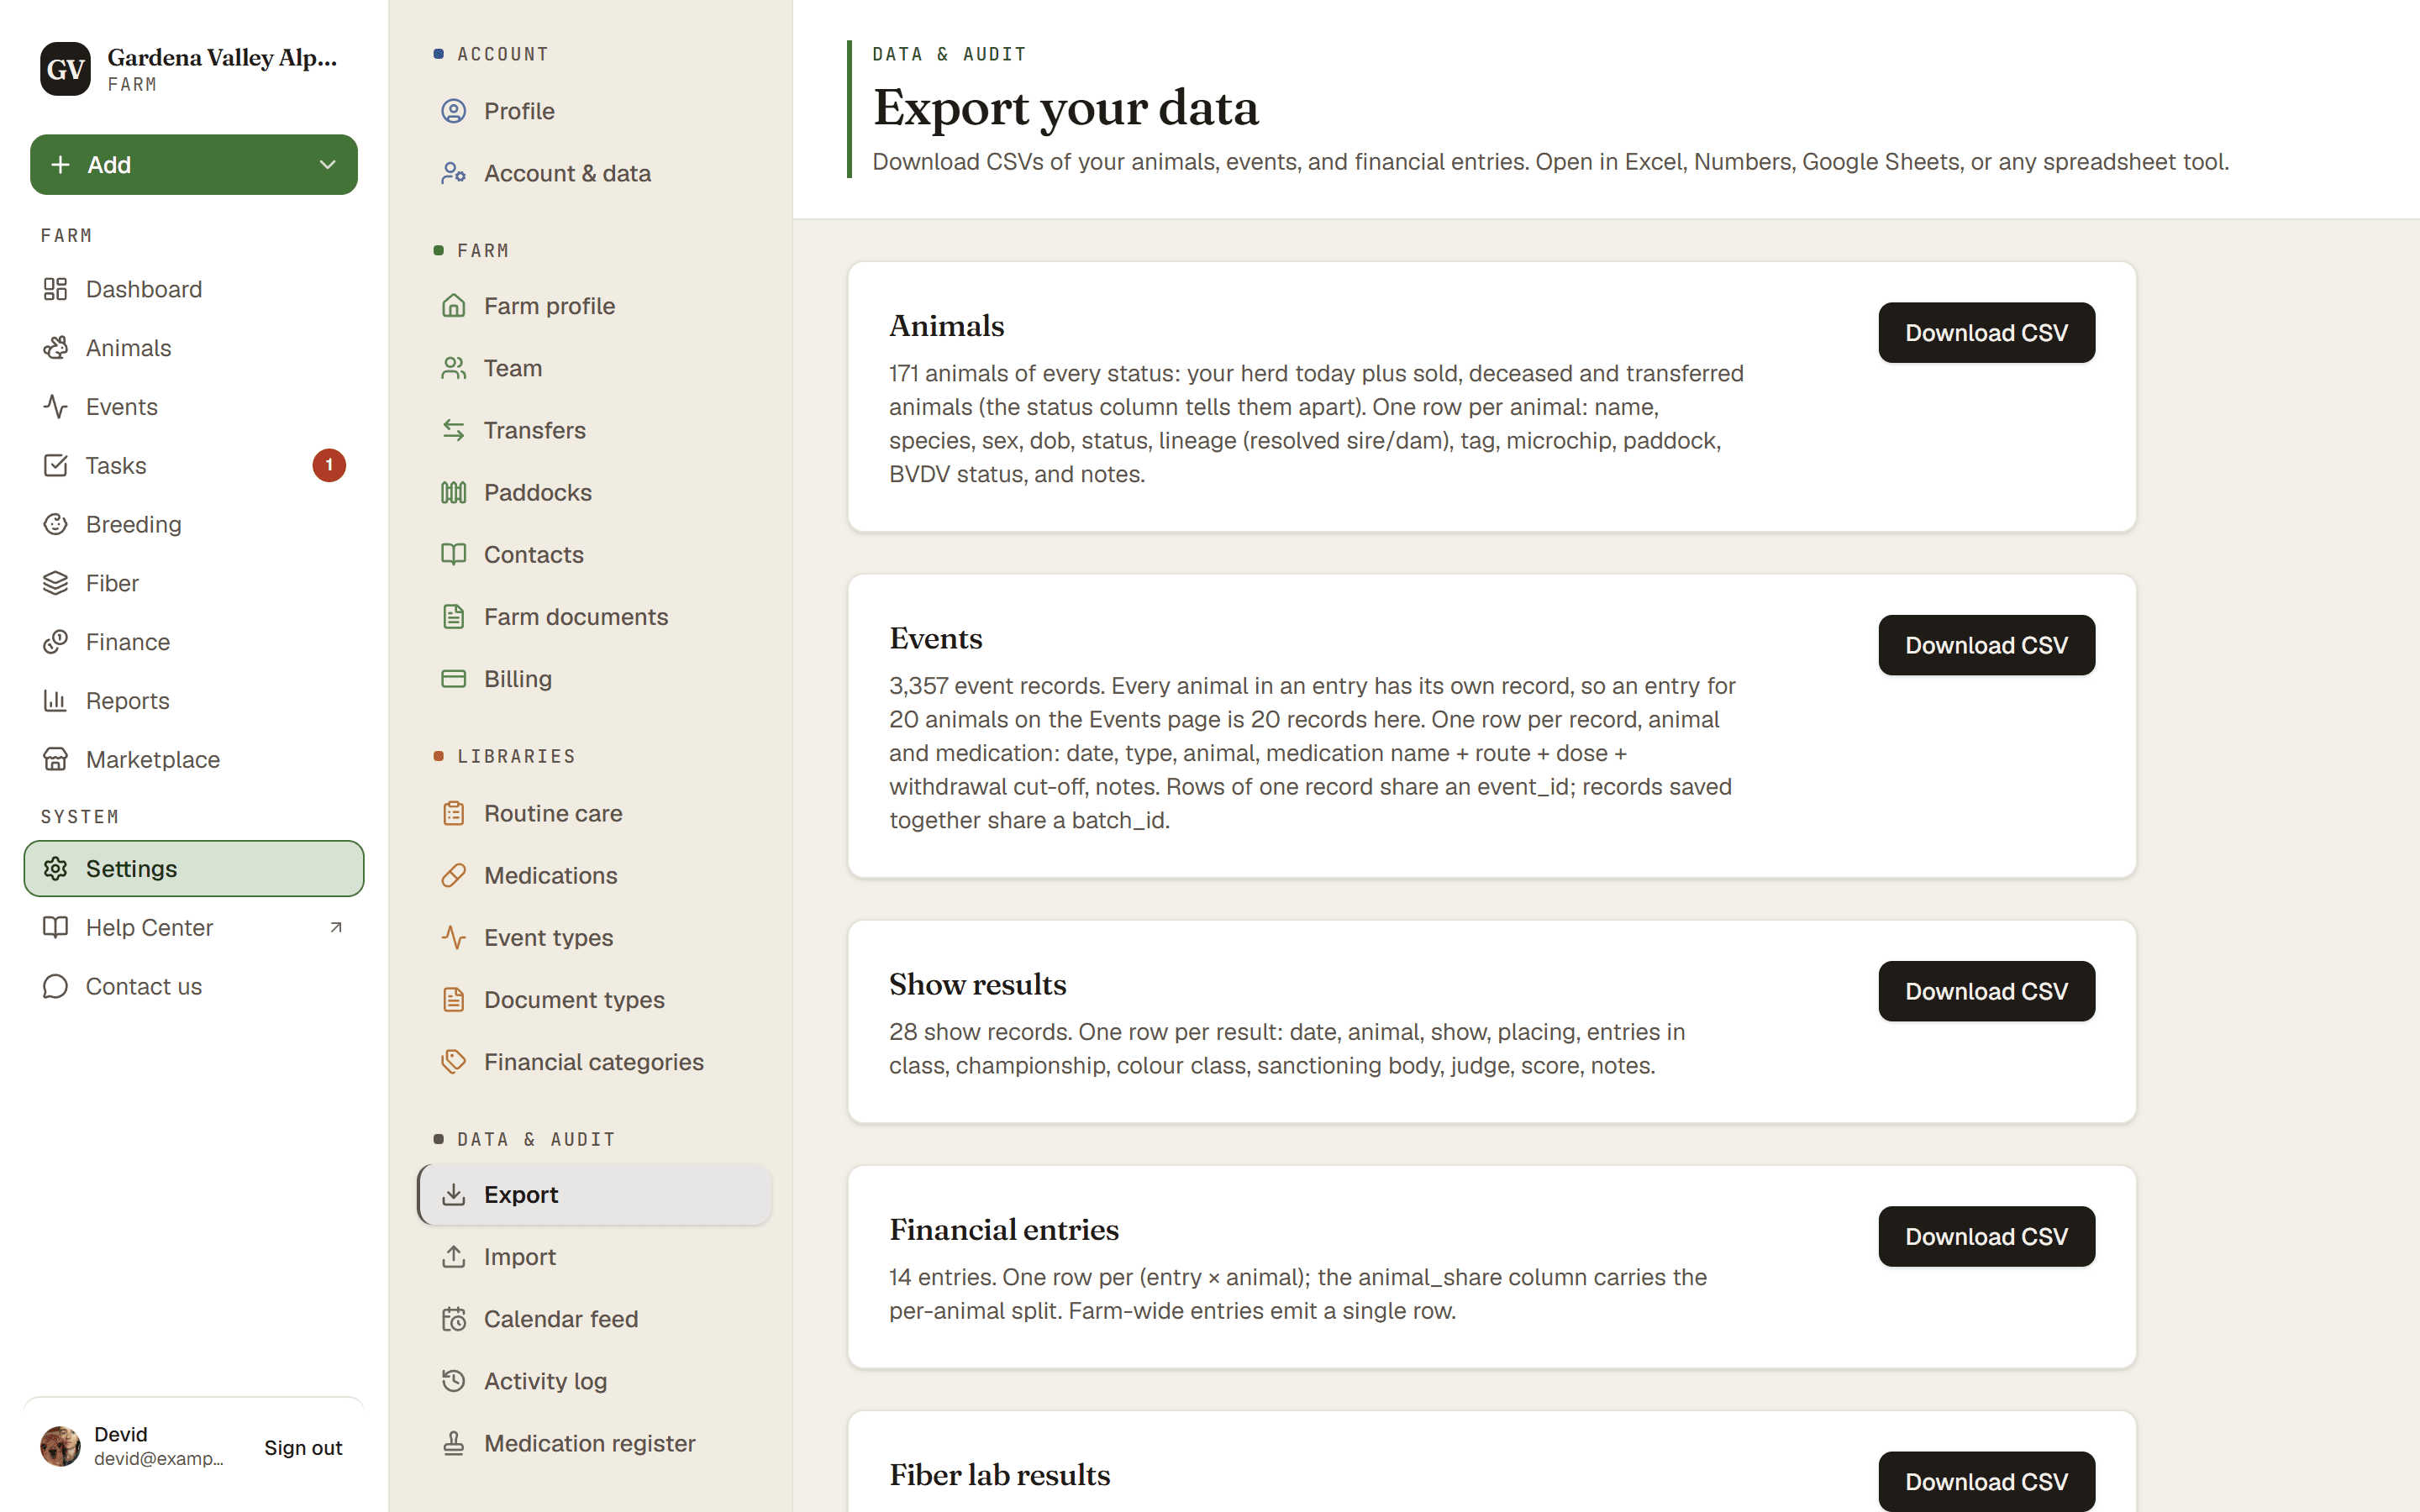Click the Animals paw icon
Viewport: 2420px width, 1512px height.
55,348
